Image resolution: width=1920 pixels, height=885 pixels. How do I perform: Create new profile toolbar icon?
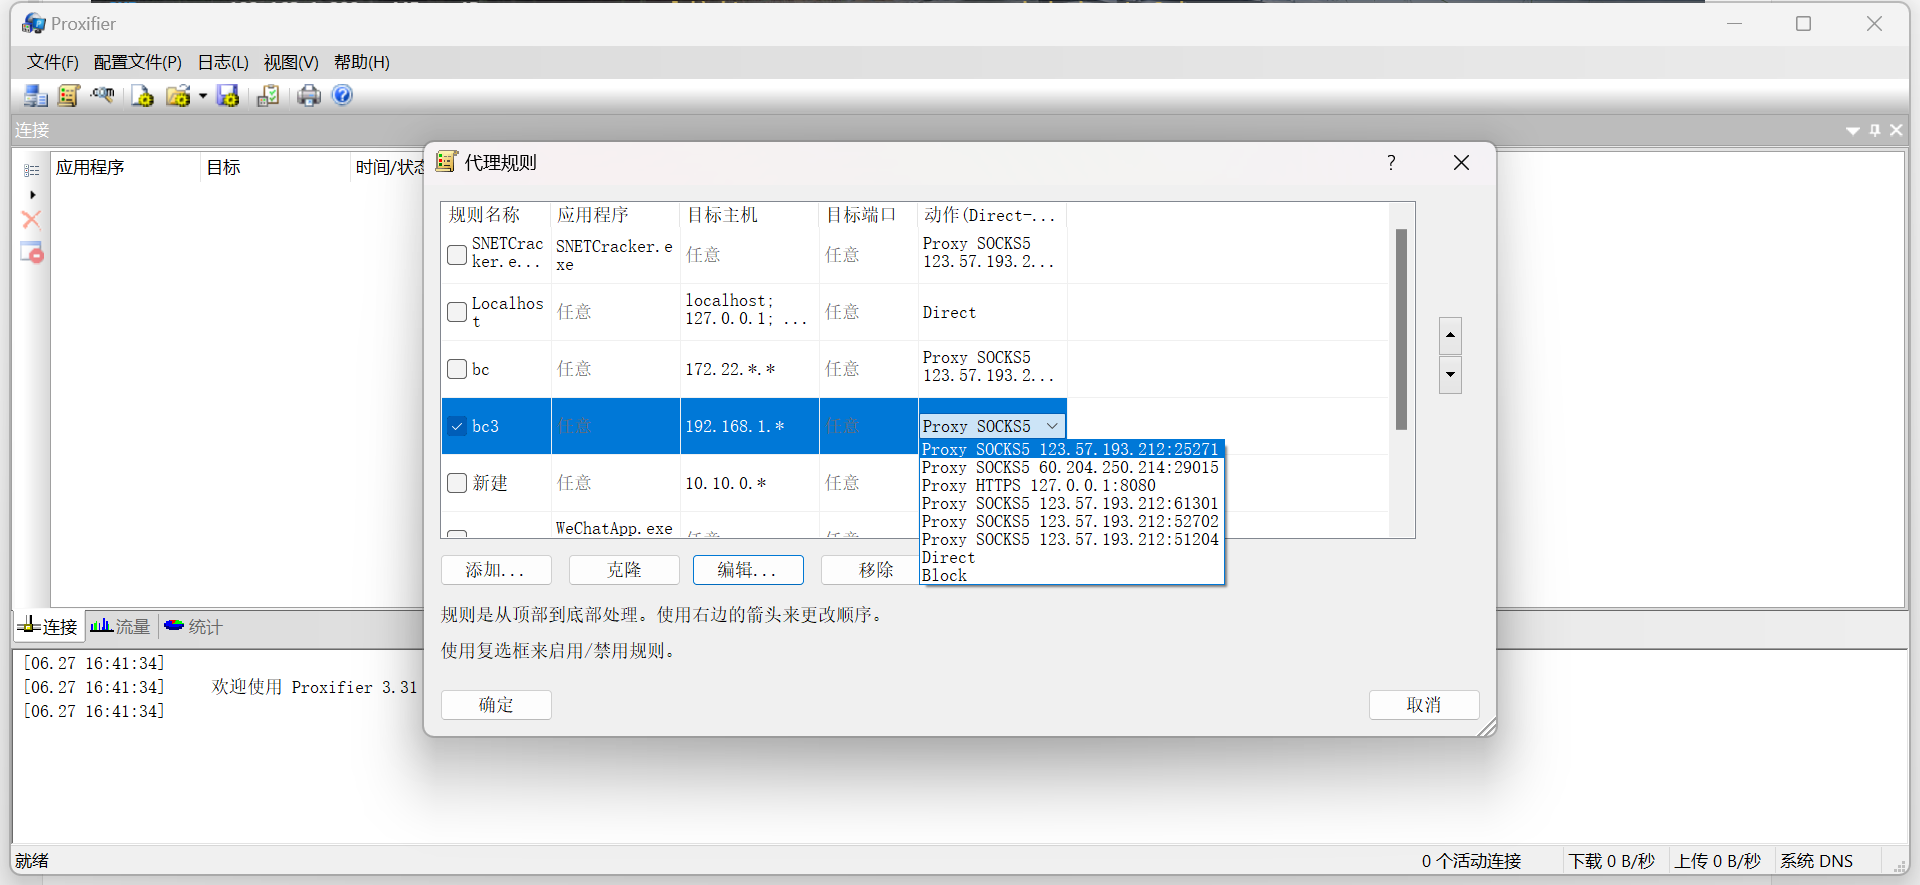point(142,95)
